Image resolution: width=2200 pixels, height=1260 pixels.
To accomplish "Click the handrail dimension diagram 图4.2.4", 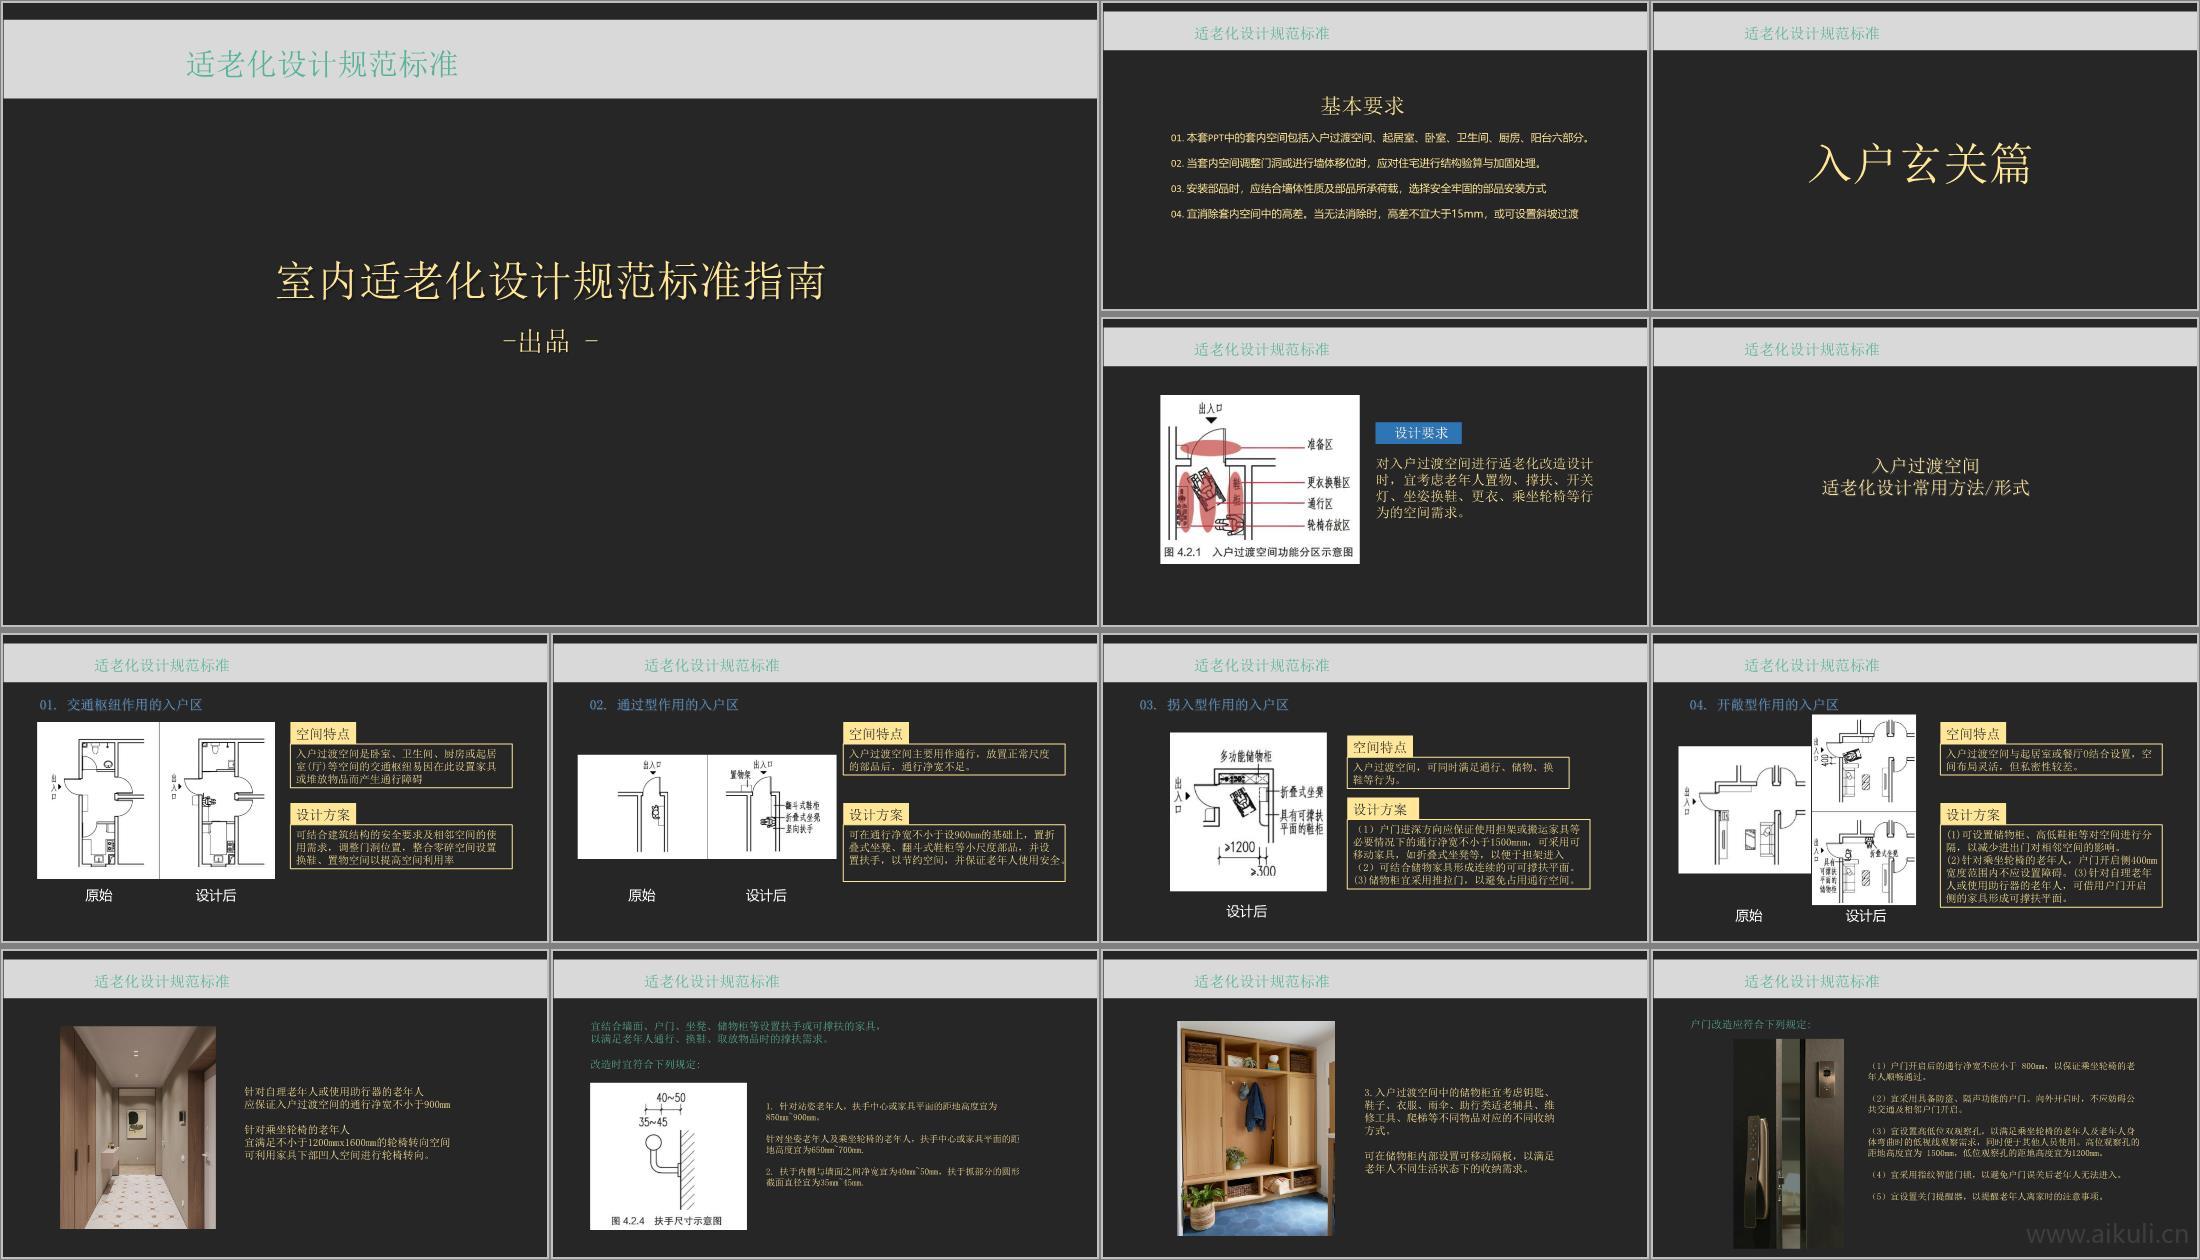I will (668, 1154).
